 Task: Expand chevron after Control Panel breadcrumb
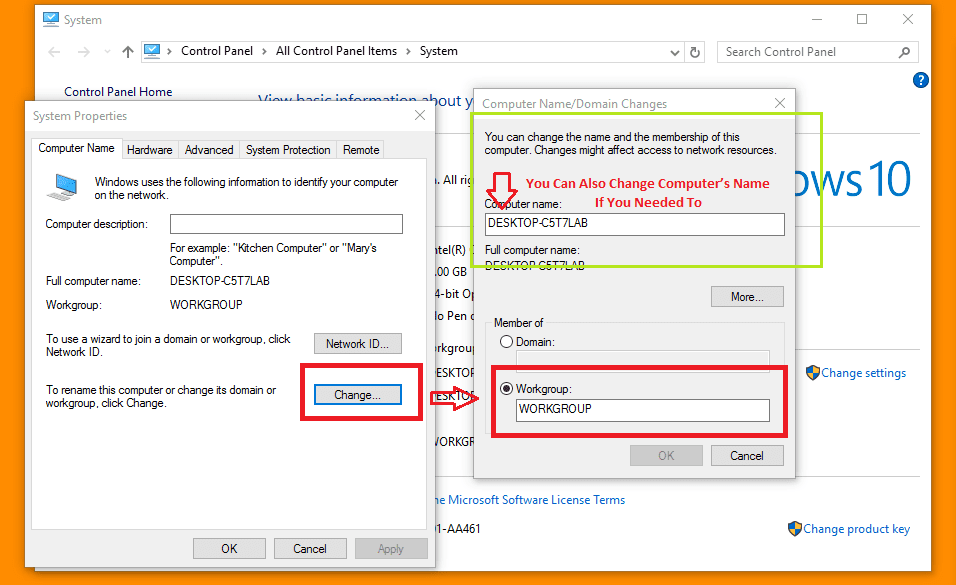tap(264, 52)
